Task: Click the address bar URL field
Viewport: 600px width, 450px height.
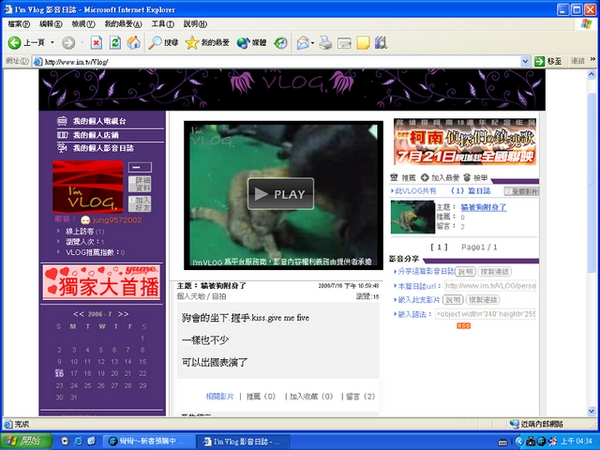Action: [277, 61]
